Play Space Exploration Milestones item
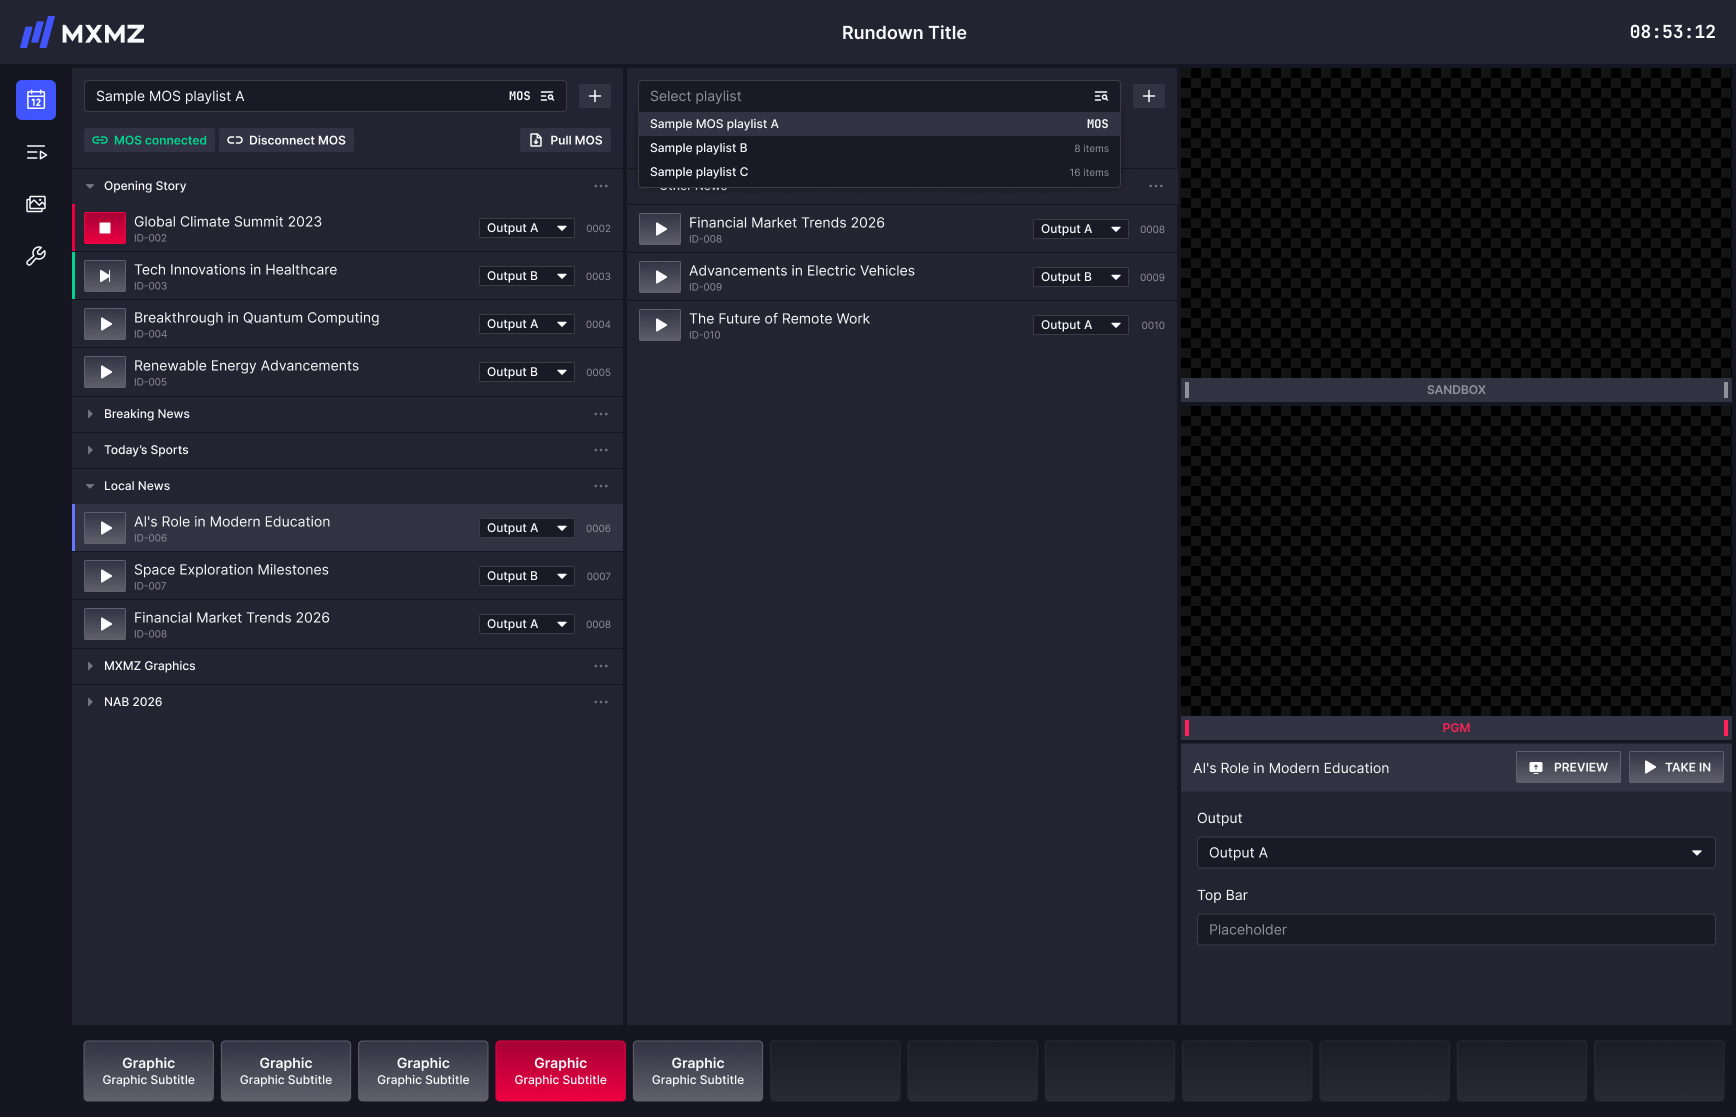Image resolution: width=1736 pixels, height=1117 pixels. click(105, 576)
